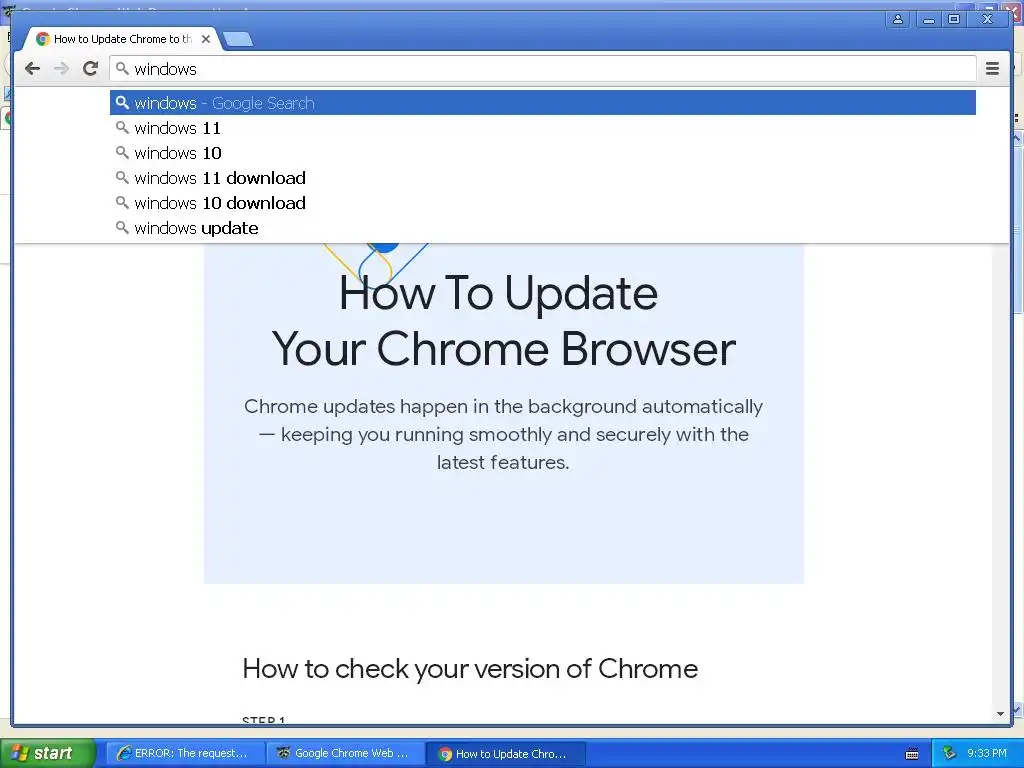Select 'windows 11 download' suggestion
The width and height of the screenshot is (1024, 768).
point(543,178)
